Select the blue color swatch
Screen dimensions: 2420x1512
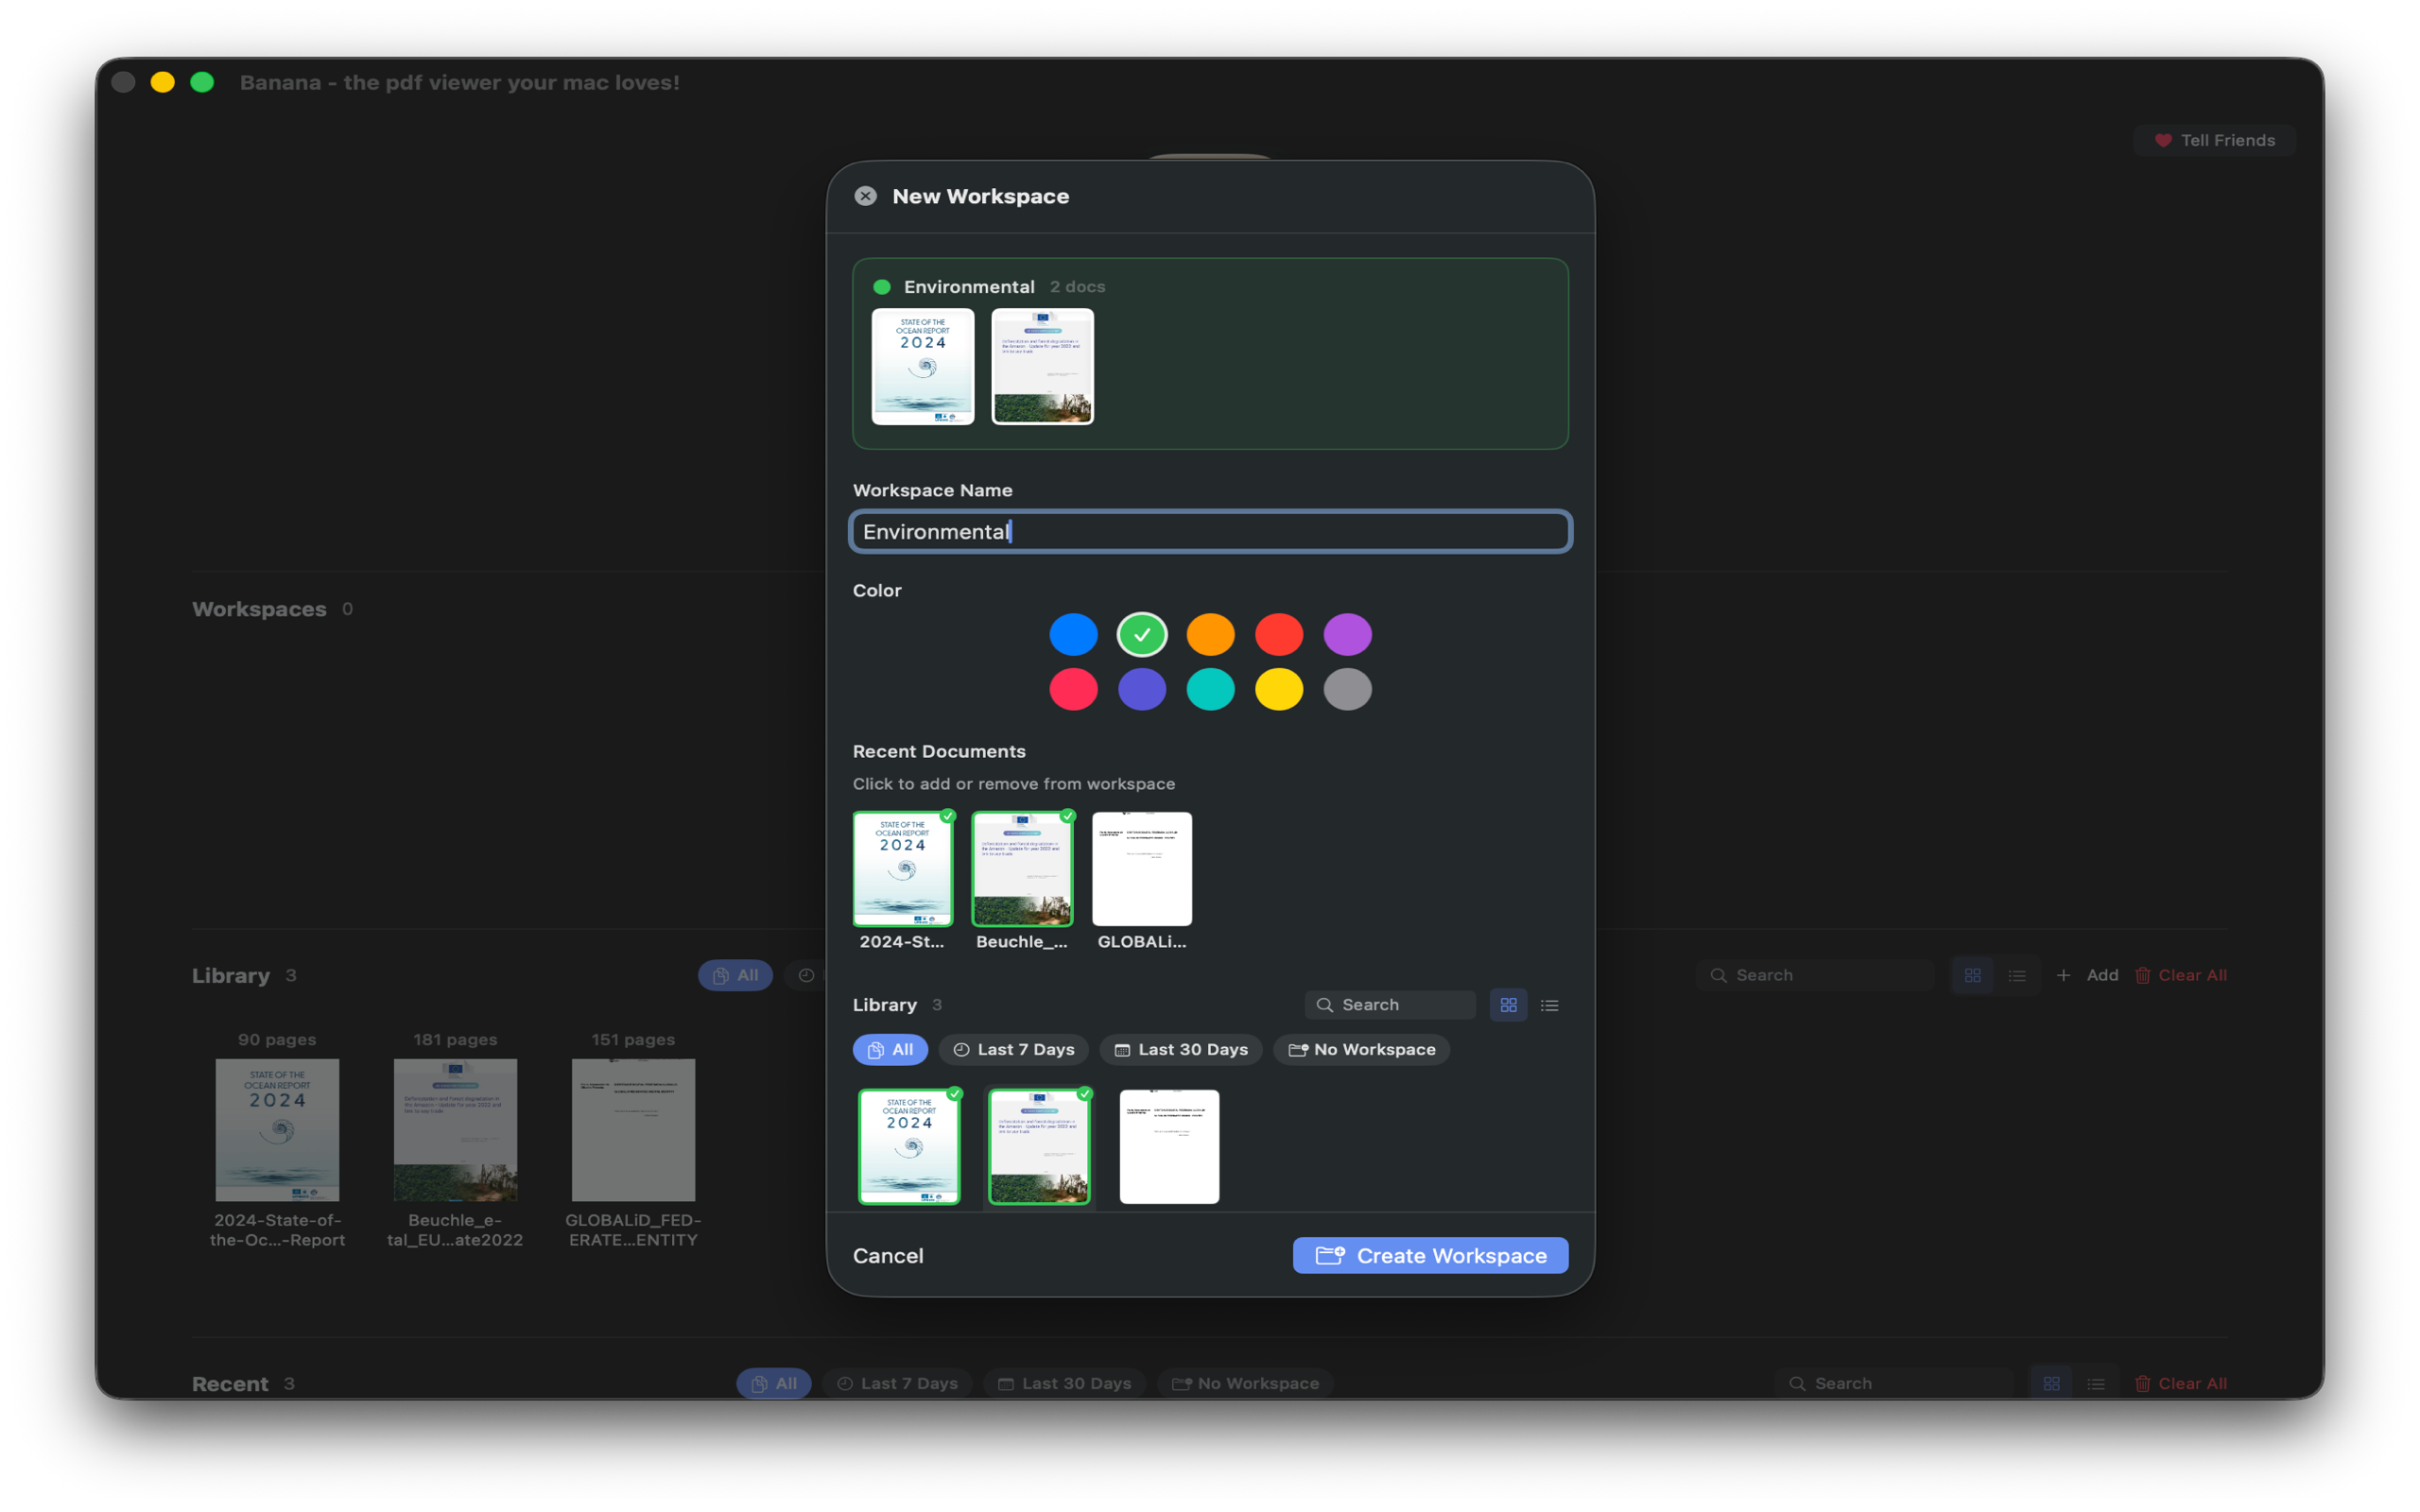click(x=1073, y=634)
